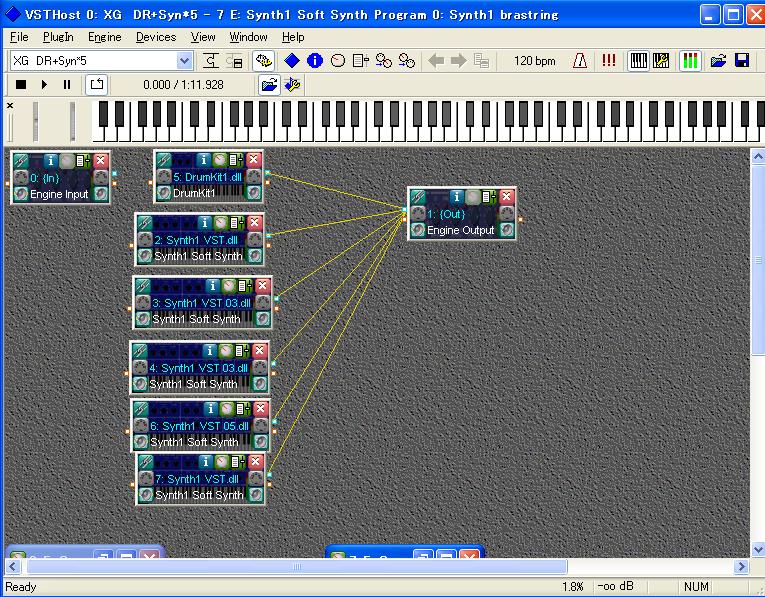Click the stop playback button
This screenshot has height=597, width=765.
[20, 85]
